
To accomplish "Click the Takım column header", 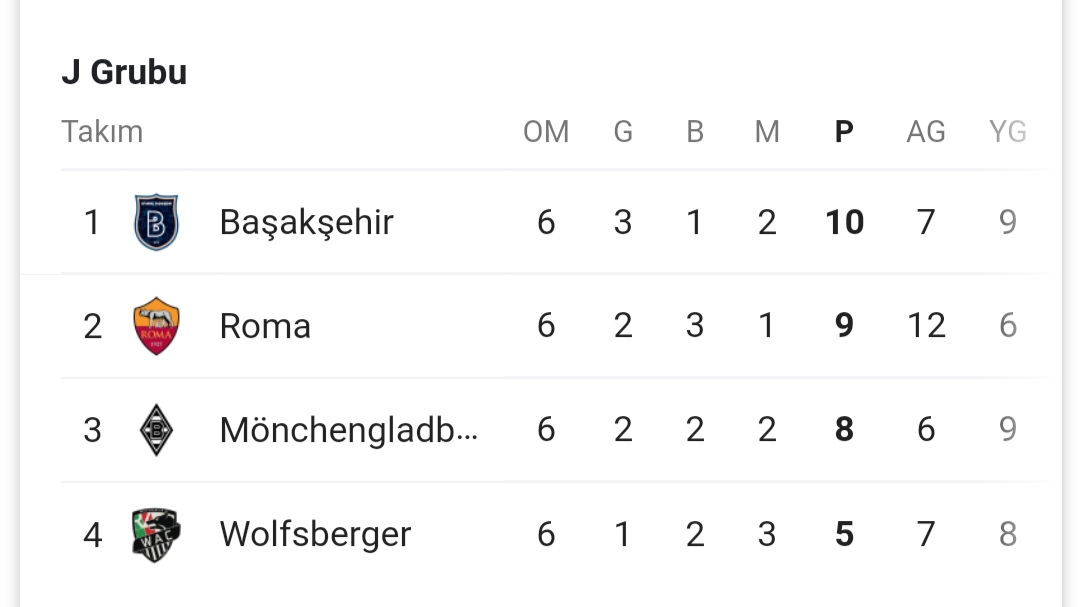I will pyautogui.click(x=102, y=131).
